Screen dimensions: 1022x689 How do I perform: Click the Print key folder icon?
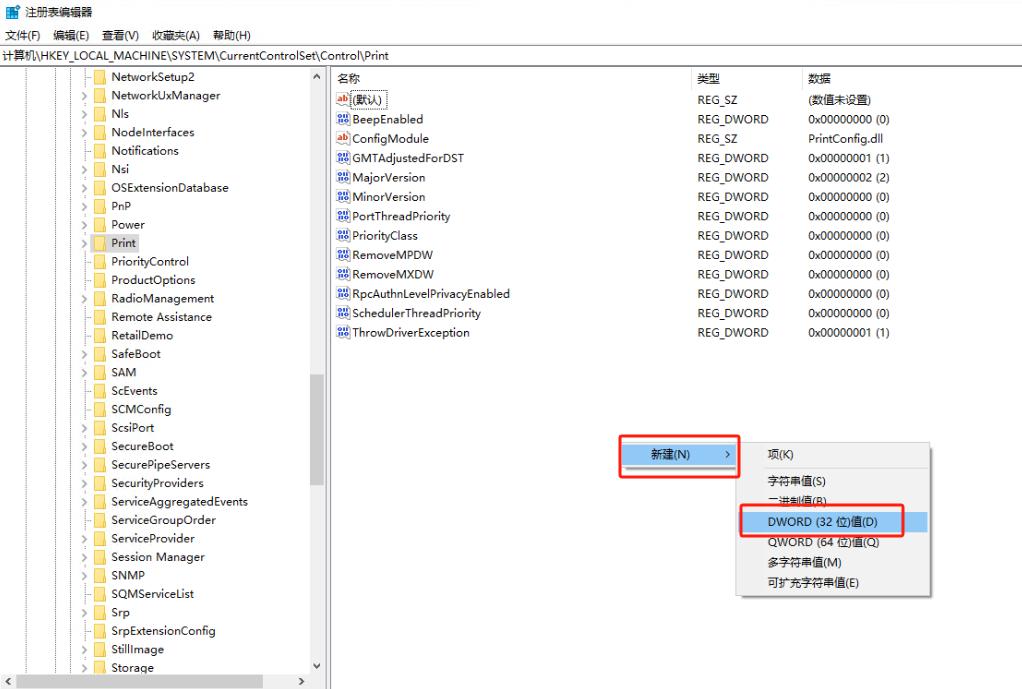pyautogui.click(x=101, y=243)
